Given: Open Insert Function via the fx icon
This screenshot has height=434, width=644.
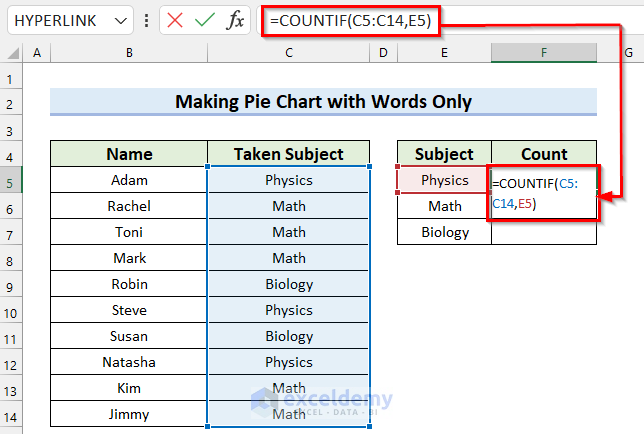Looking at the screenshot, I should click(235, 20).
